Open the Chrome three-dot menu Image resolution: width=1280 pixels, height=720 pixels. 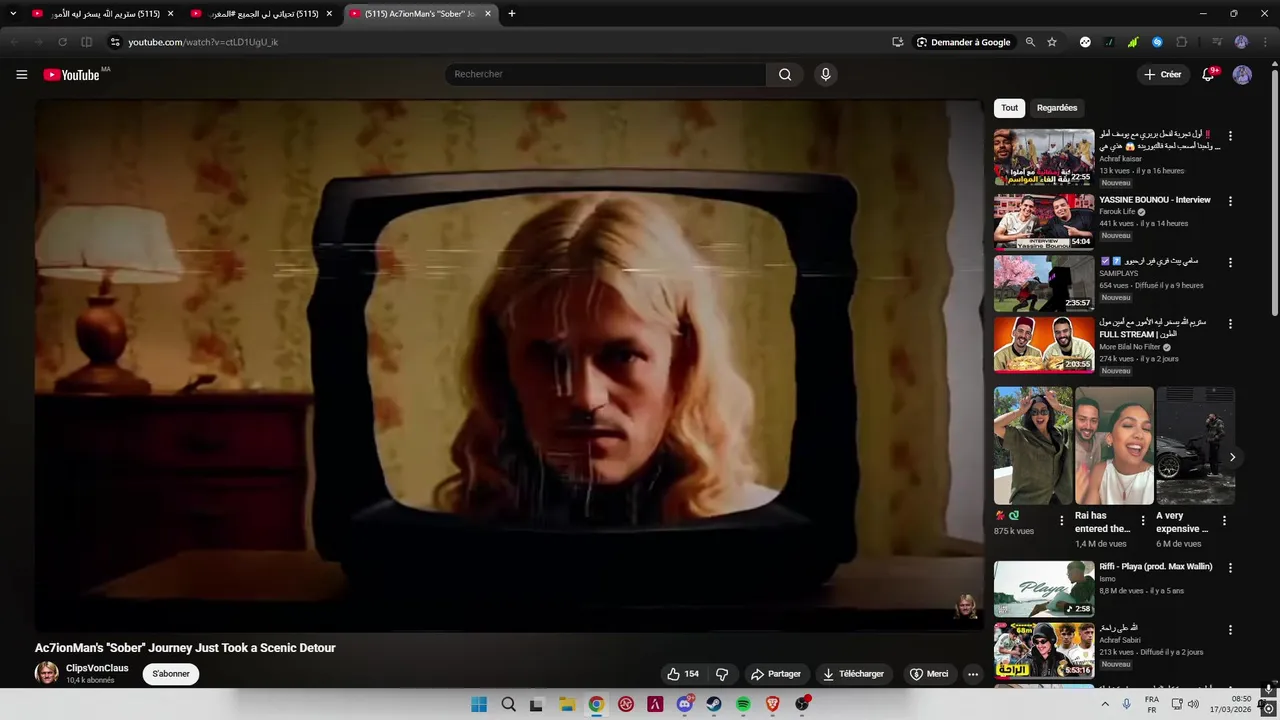click(1265, 42)
